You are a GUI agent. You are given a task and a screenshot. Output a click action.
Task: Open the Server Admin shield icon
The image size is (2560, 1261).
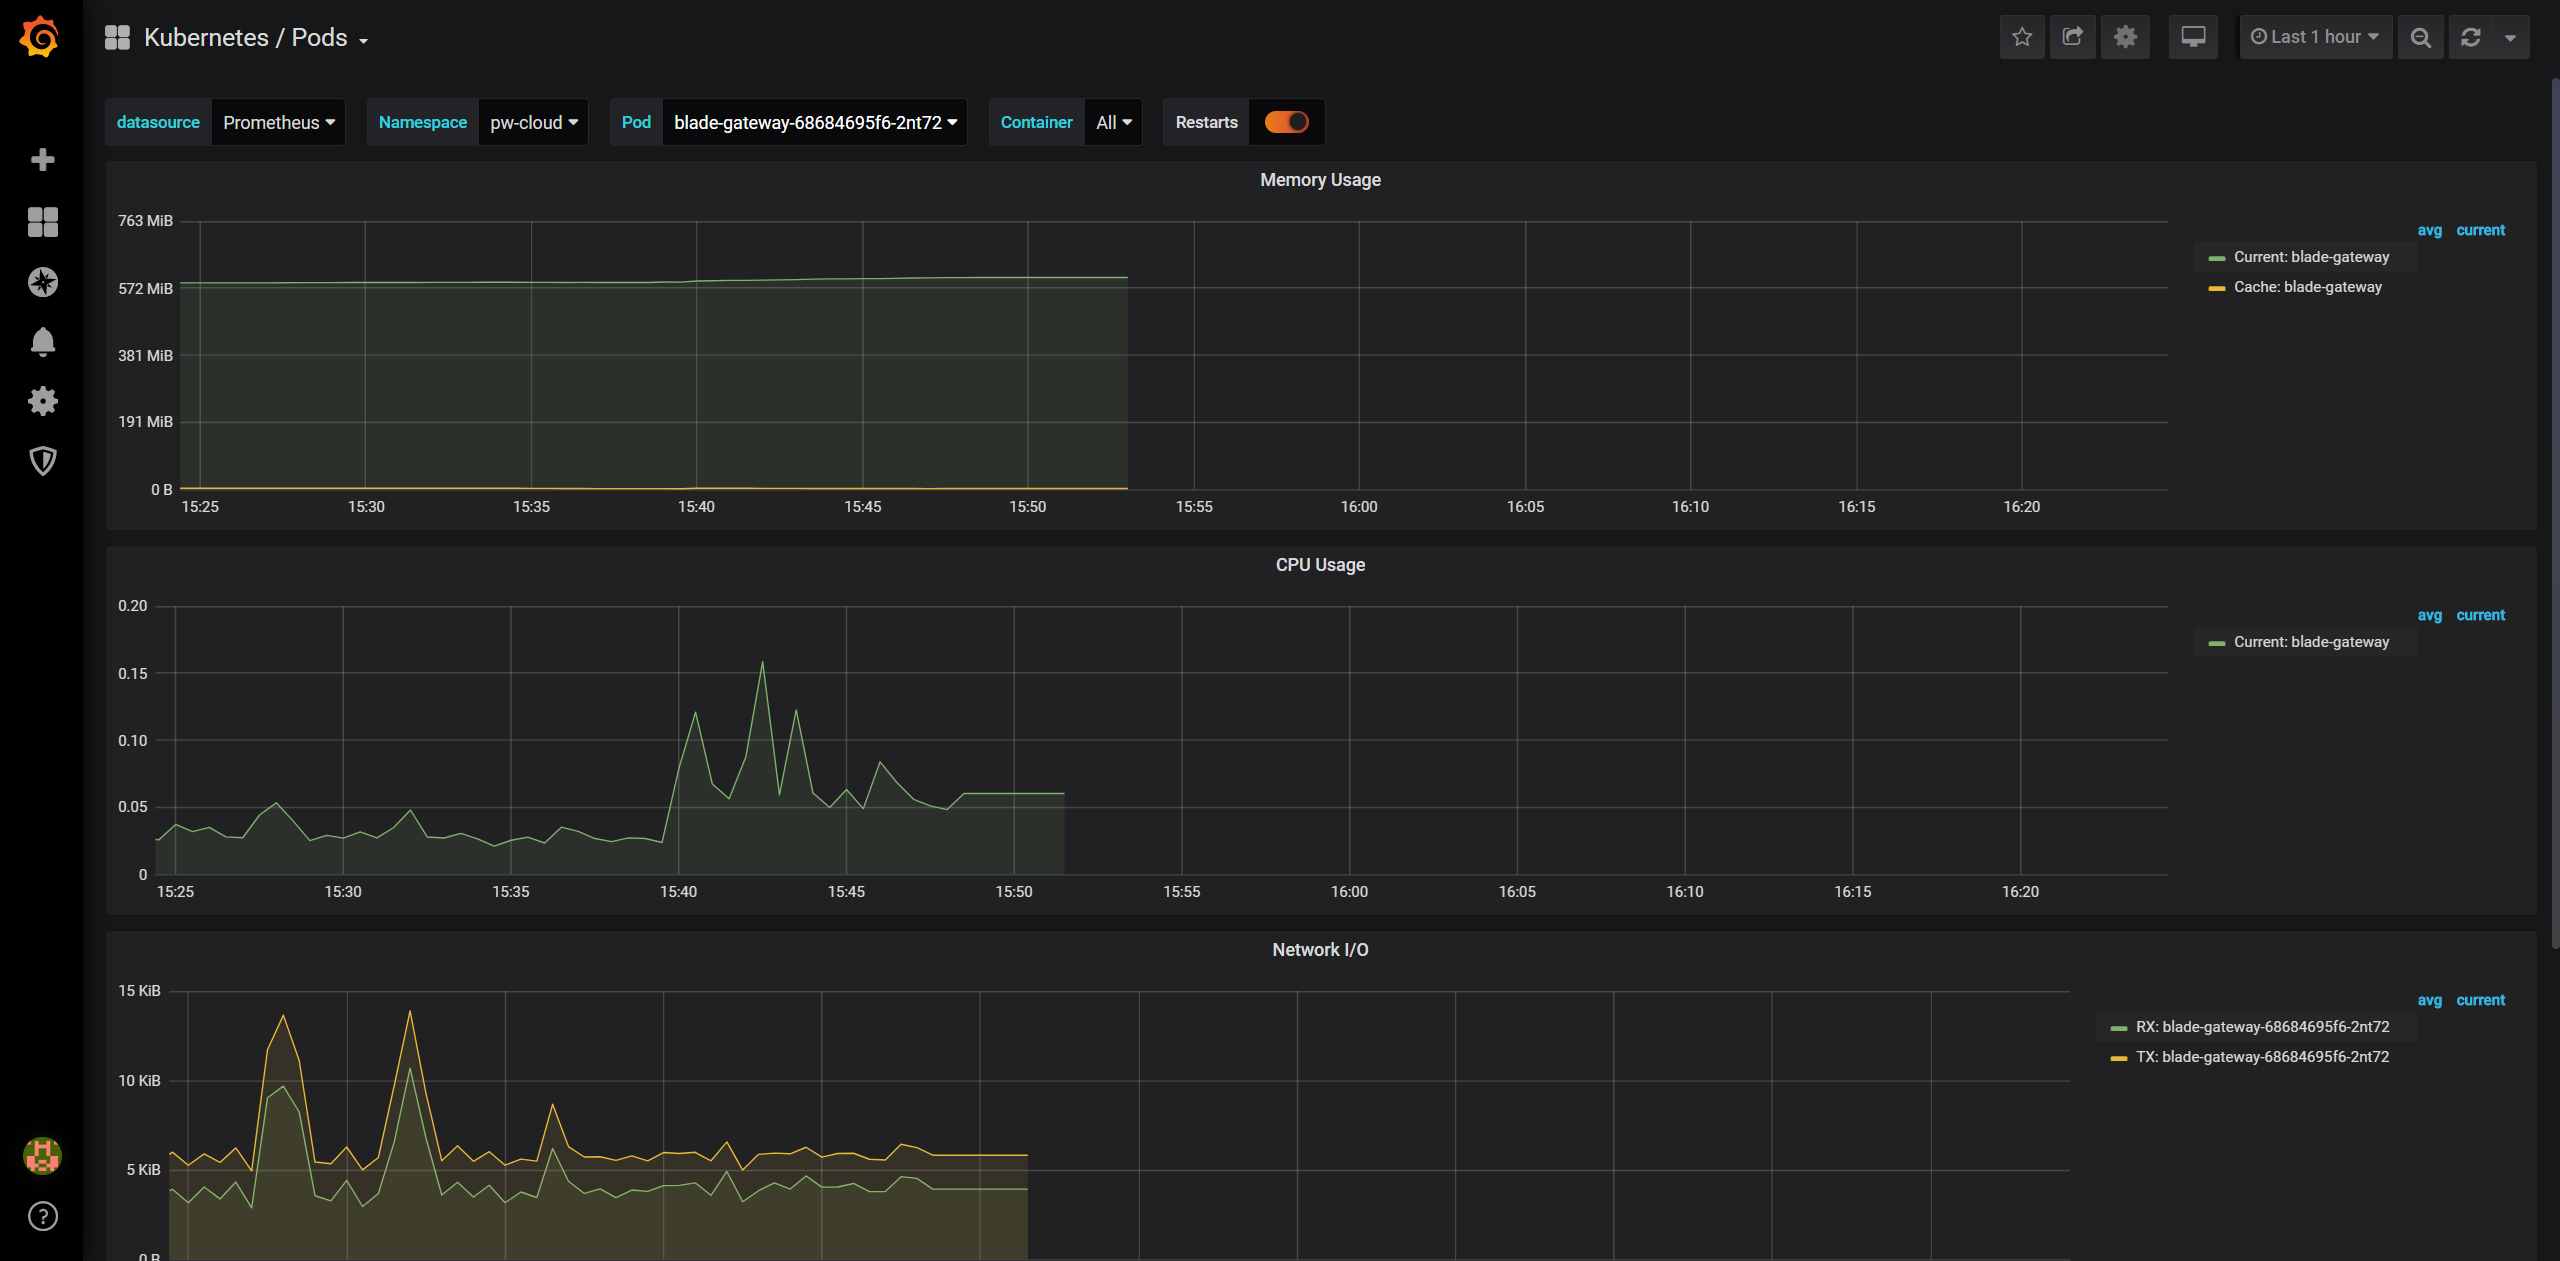coord(42,461)
